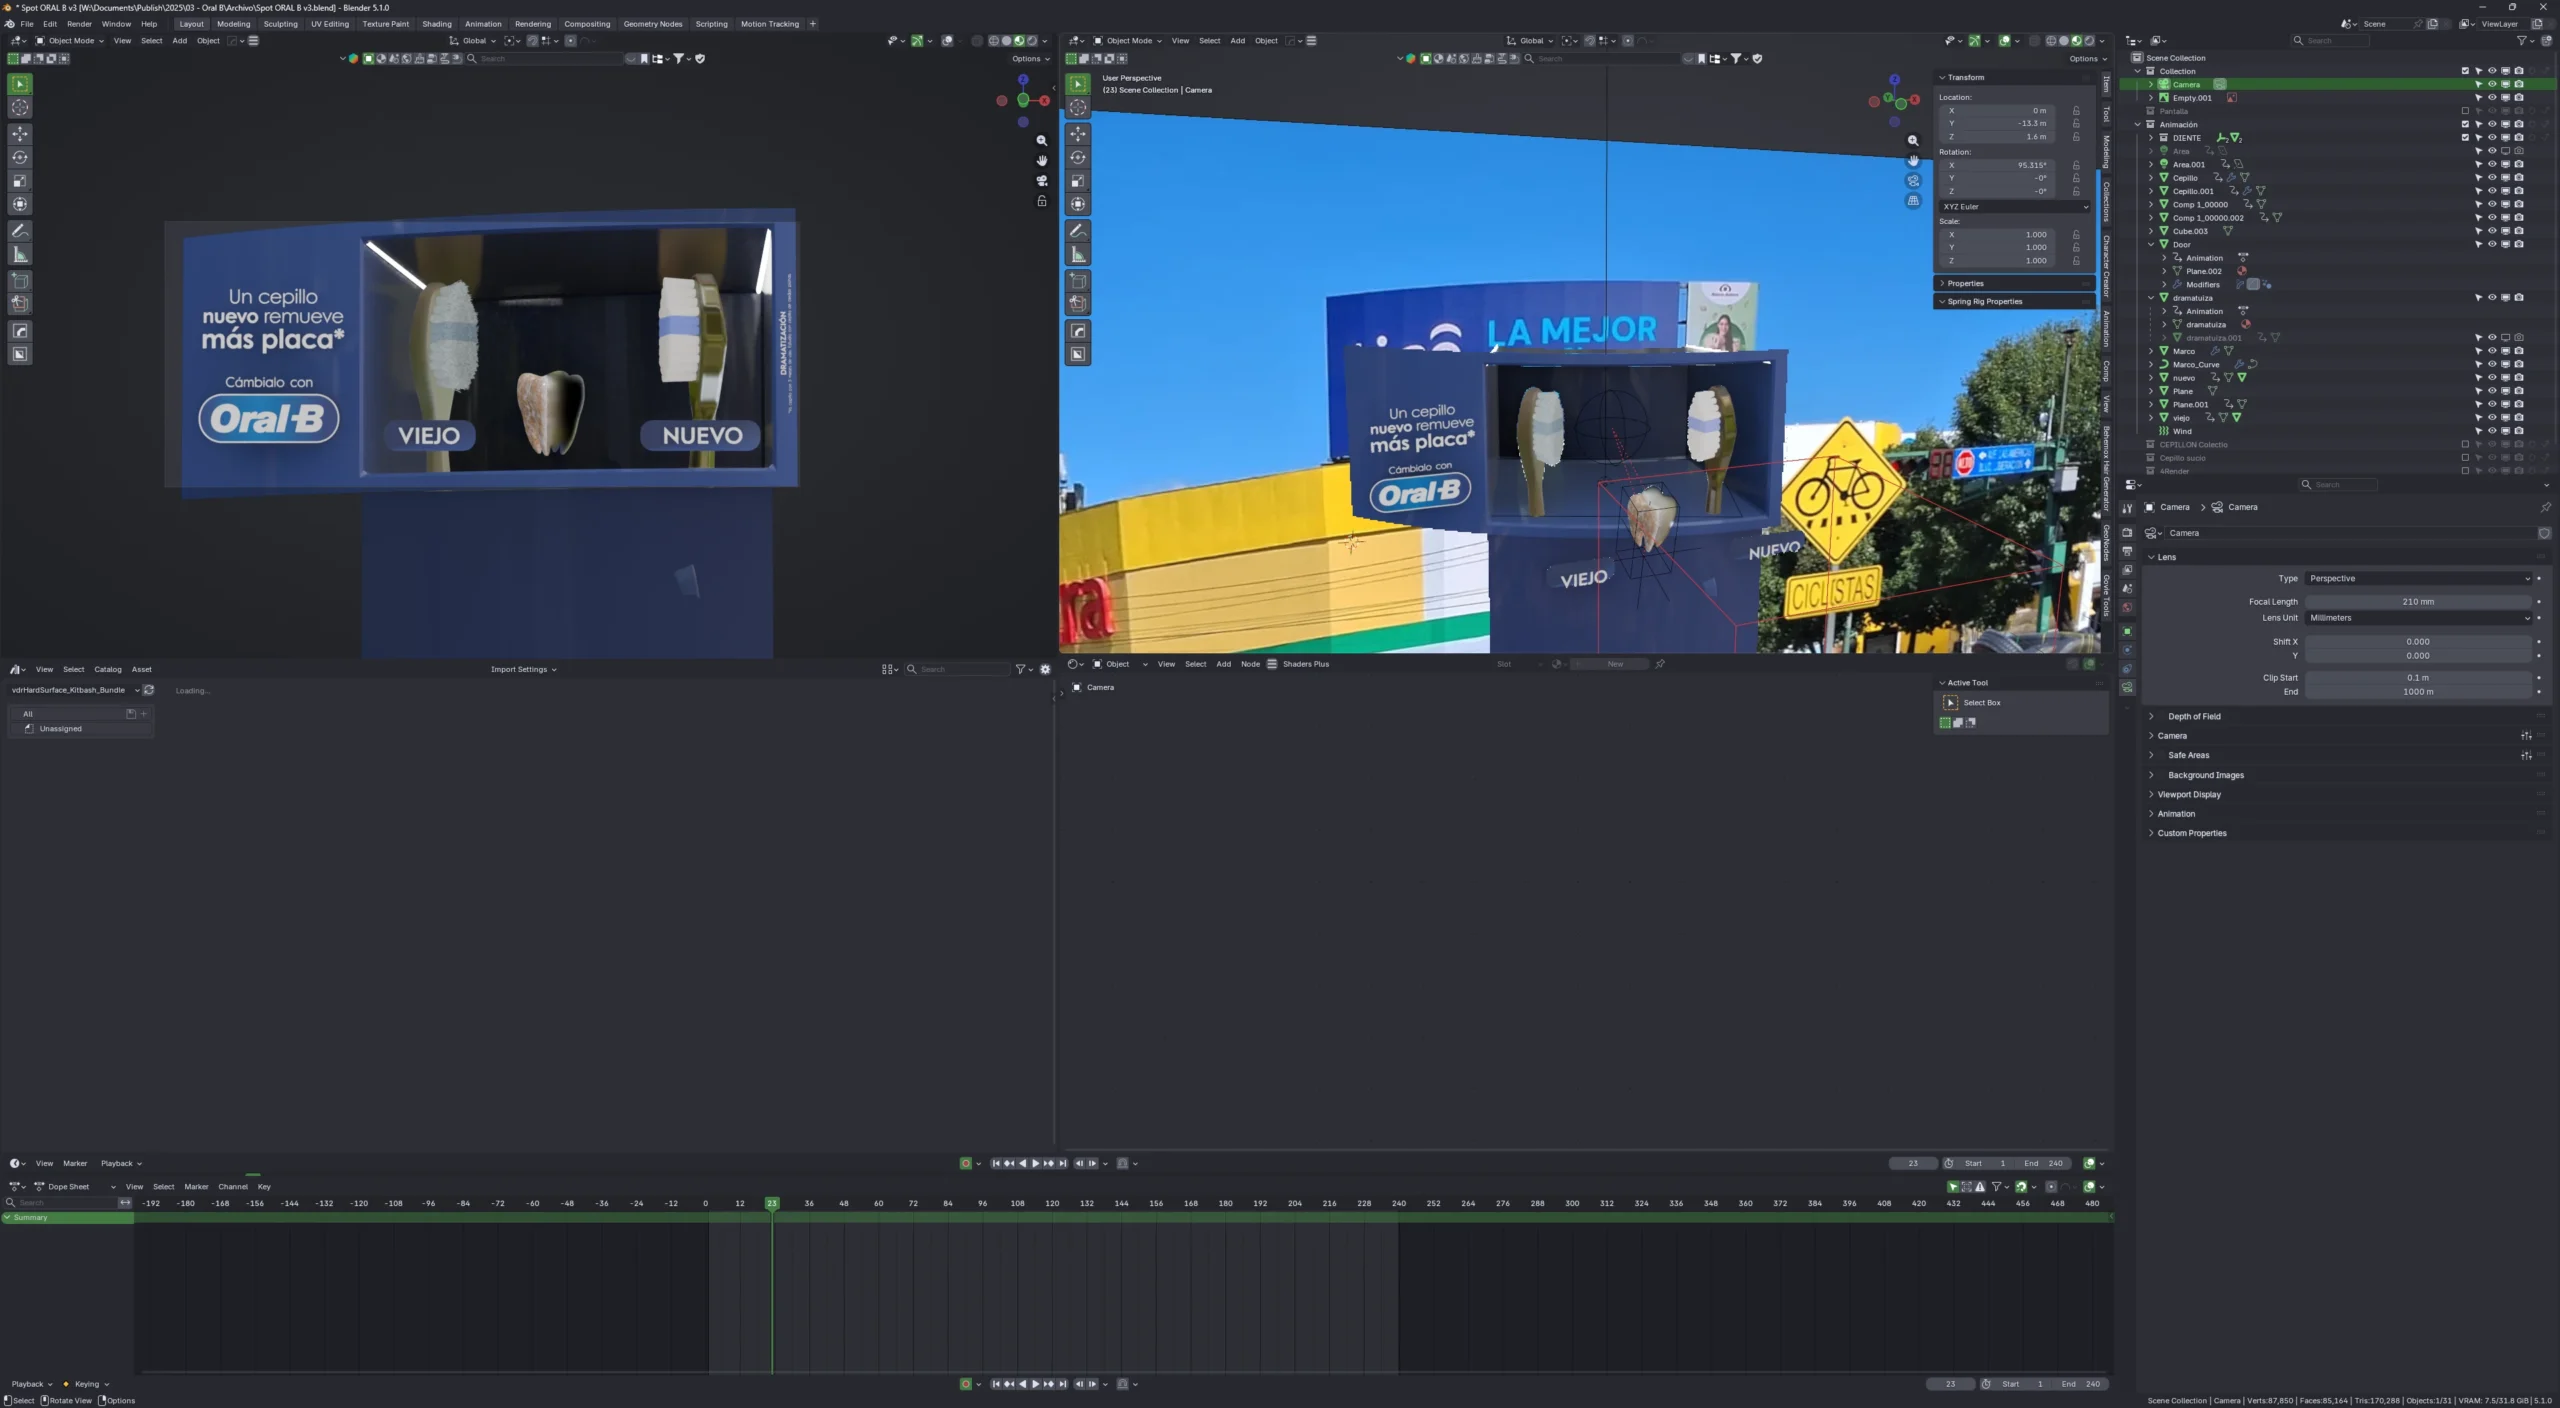
Task: Select the Select Box tool in the right viewport
Action: point(1078,84)
